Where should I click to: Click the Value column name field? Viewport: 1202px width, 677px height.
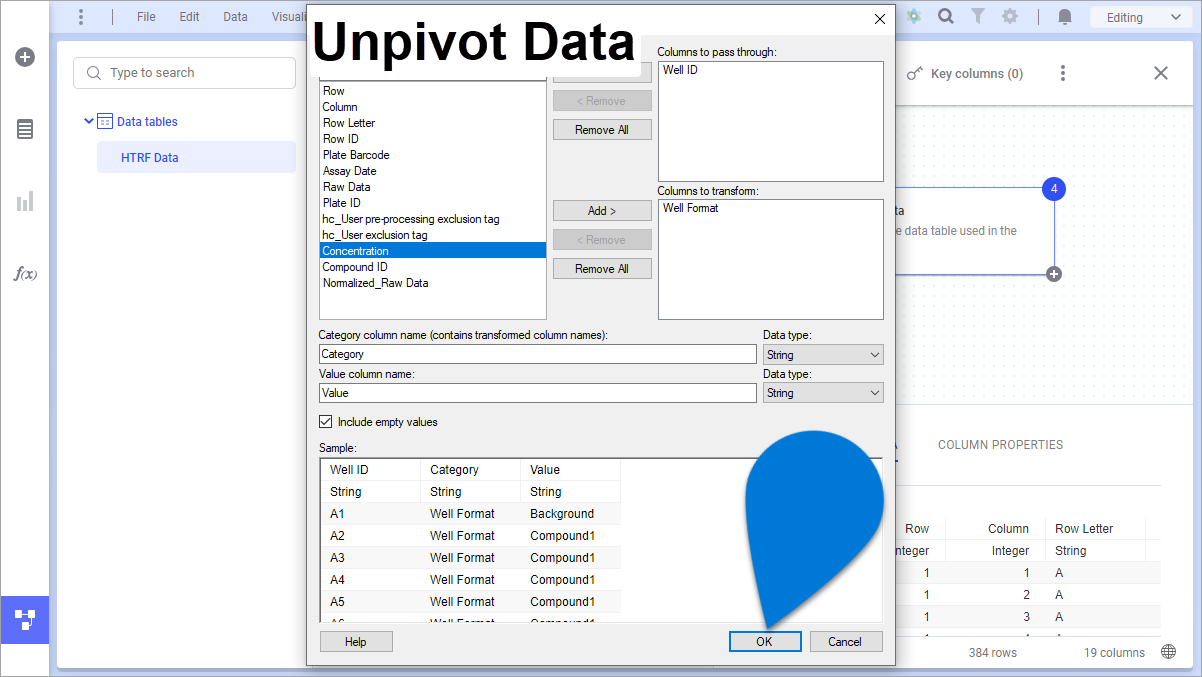point(538,393)
